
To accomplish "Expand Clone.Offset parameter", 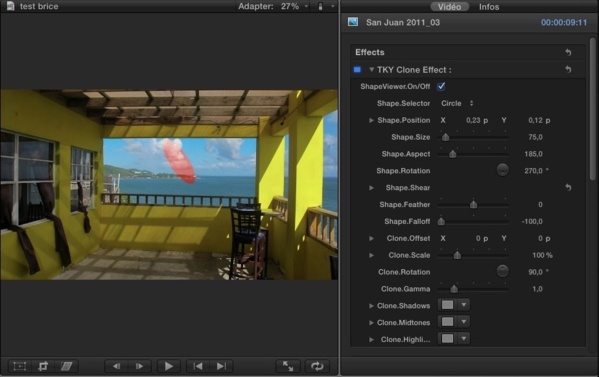I will 371,238.
